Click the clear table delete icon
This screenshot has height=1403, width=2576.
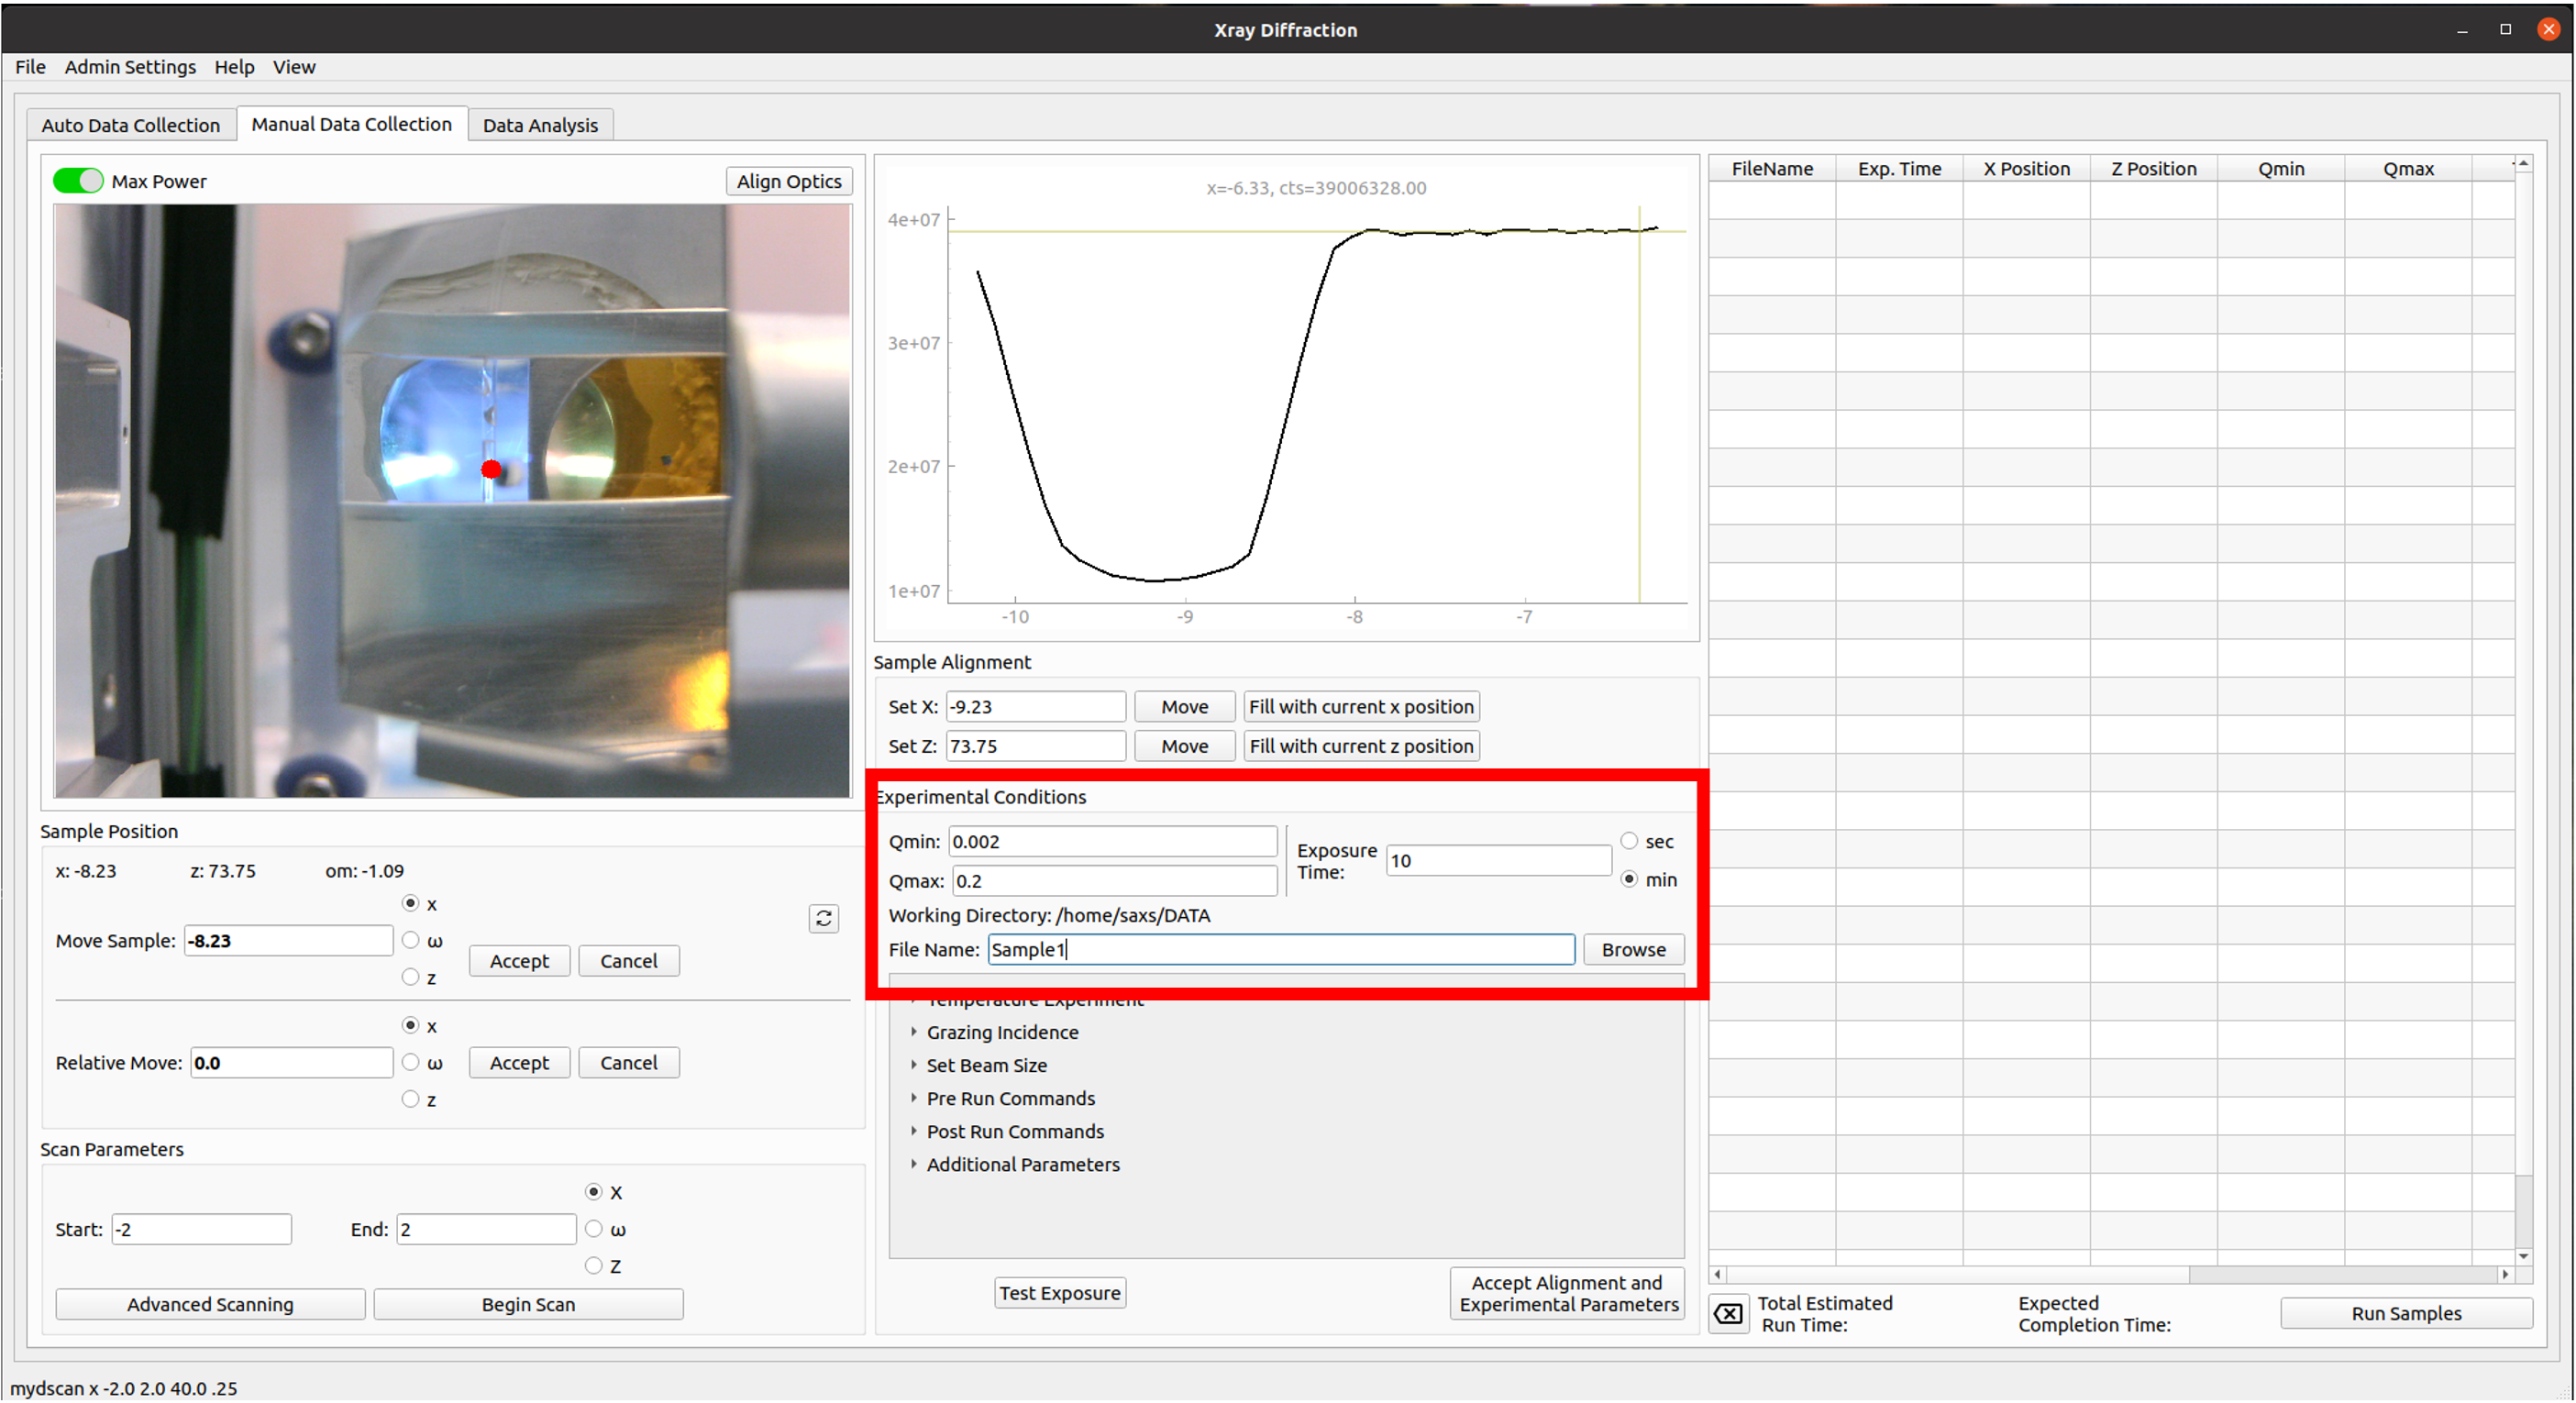[x=1728, y=1313]
